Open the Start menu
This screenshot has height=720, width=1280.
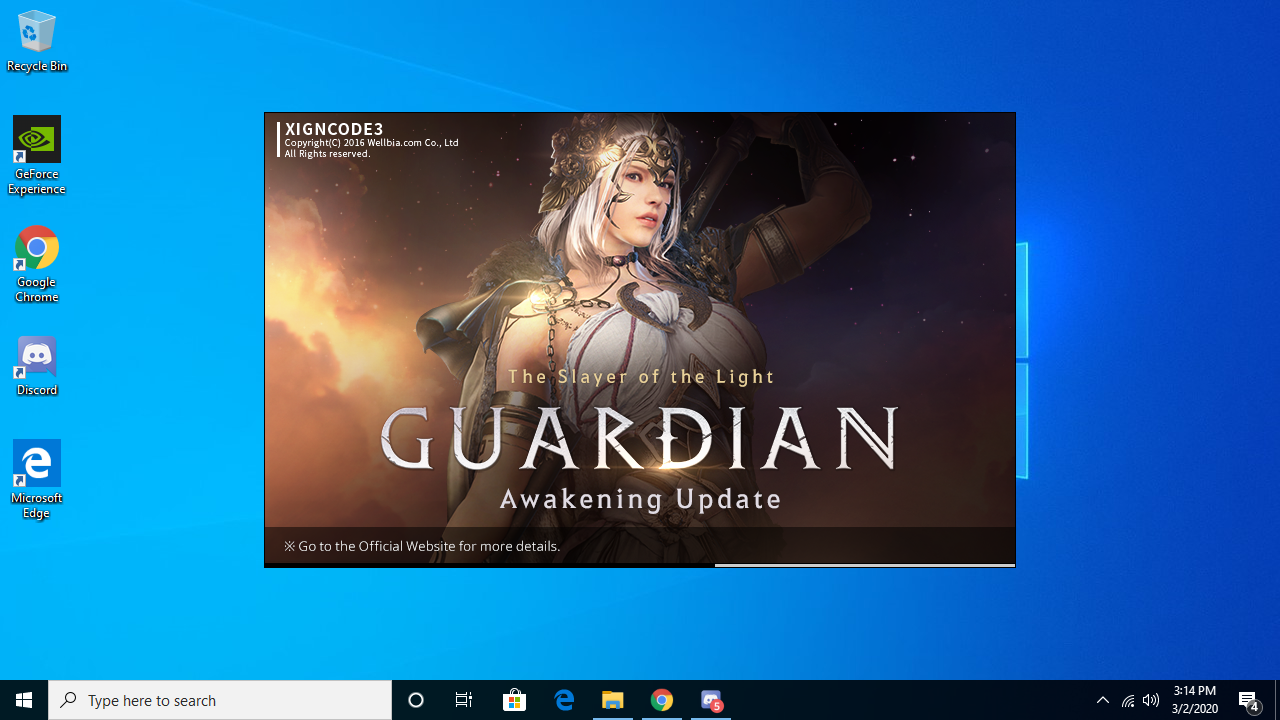[x=24, y=700]
